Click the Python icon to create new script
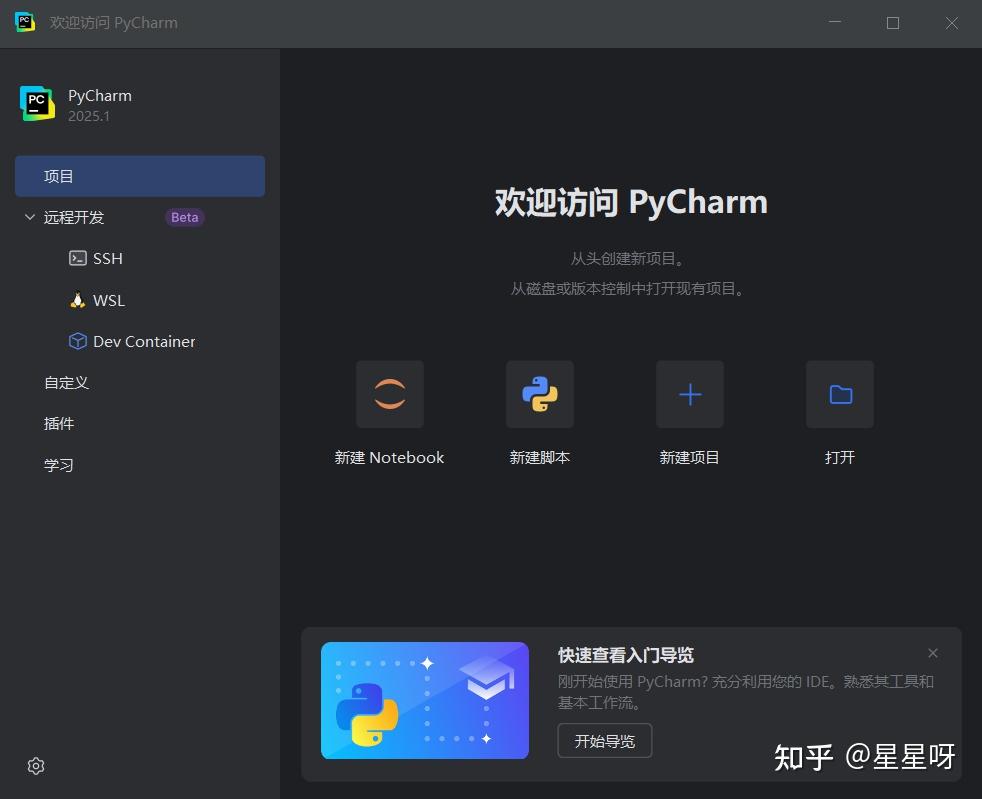 tap(539, 393)
